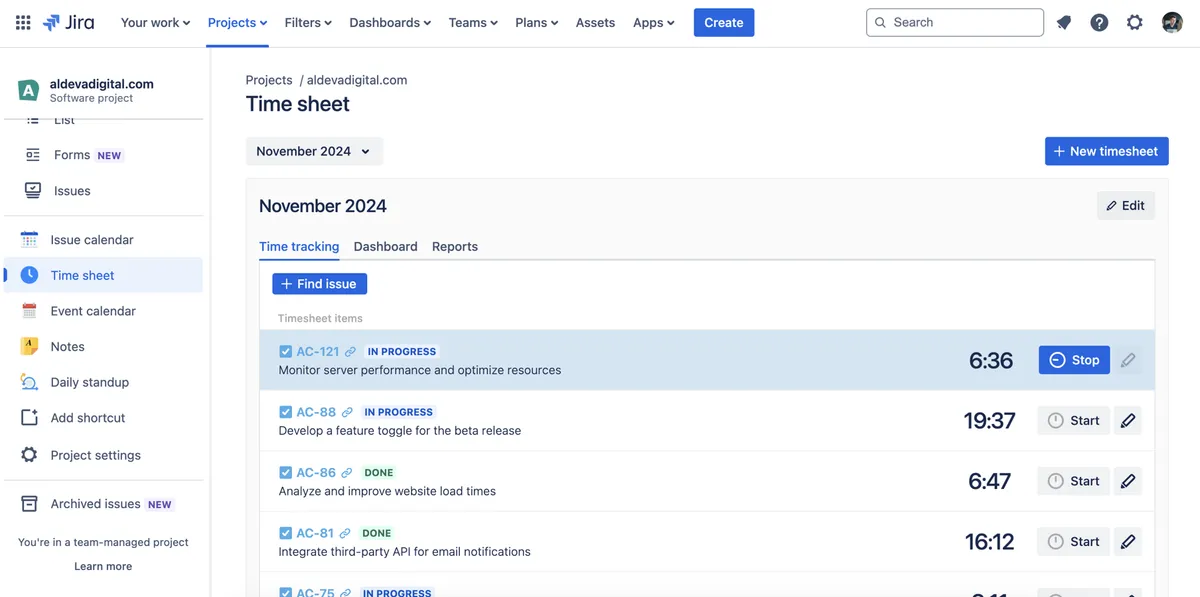The height and width of the screenshot is (597, 1200).
Task: Start the timer for AC-81
Action: (x=1074, y=542)
